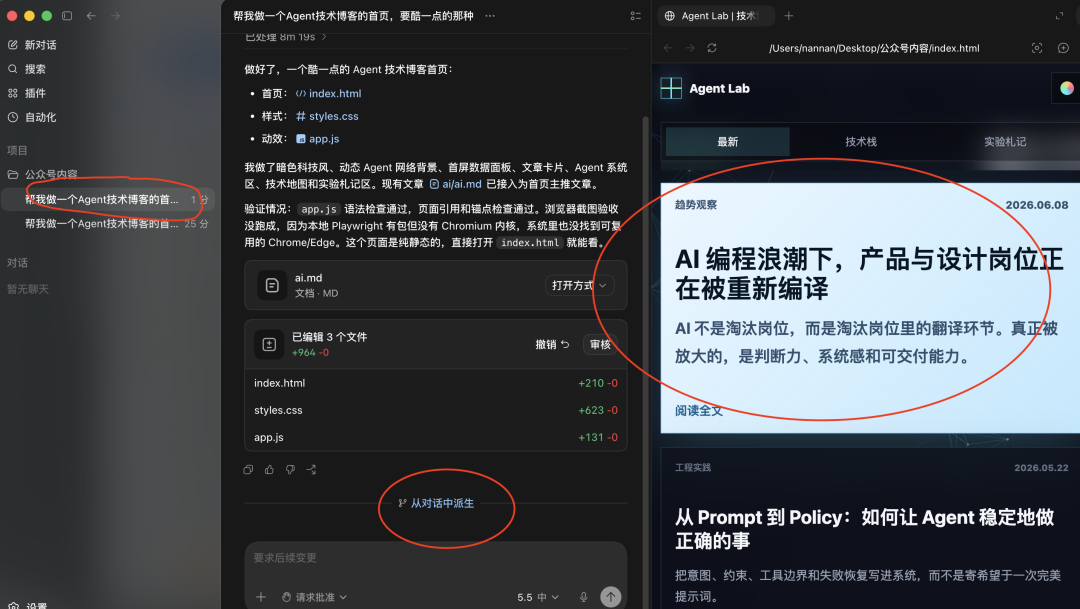Image resolution: width=1080 pixels, height=609 pixels.
Task: Collapse the 公众号内容 project folder
Action: click(x=43, y=174)
